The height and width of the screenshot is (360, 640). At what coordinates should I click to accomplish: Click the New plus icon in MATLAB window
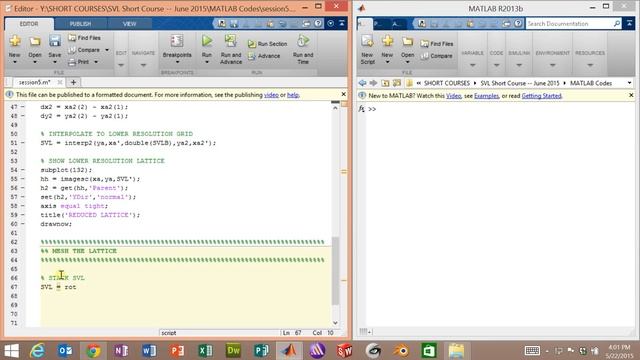pyautogui.click(x=387, y=41)
